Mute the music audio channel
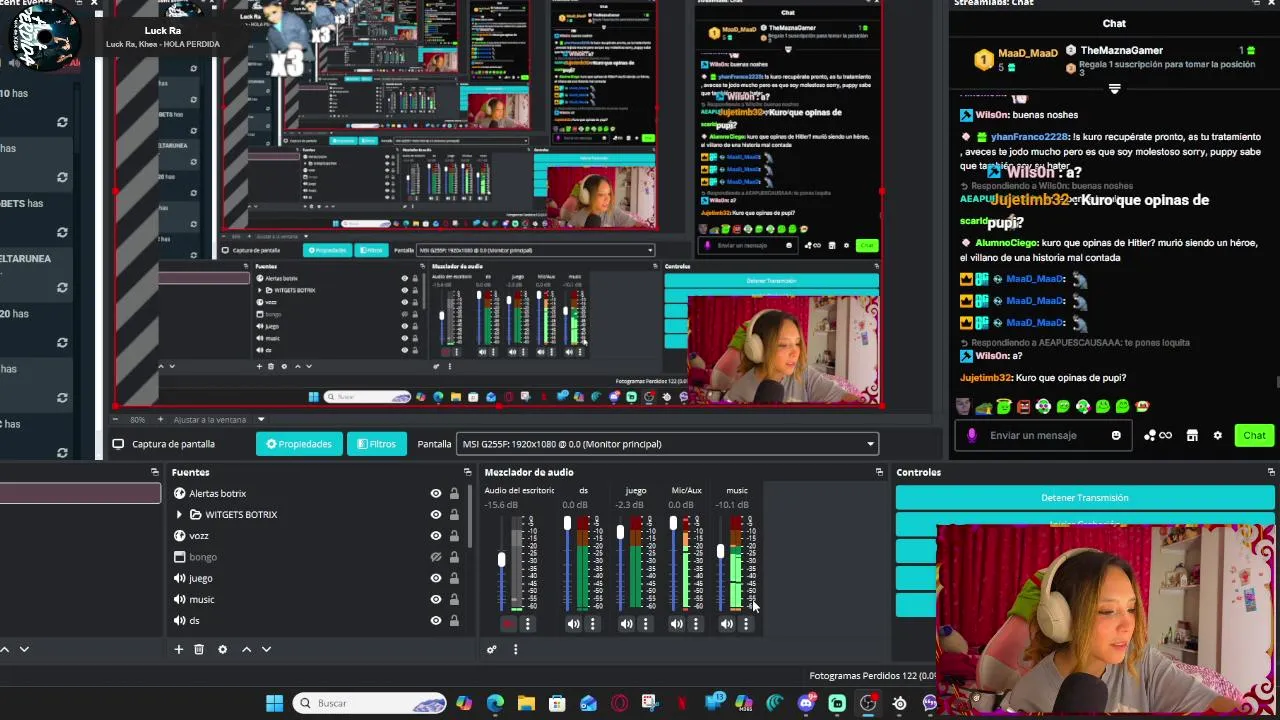Viewport: 1280px width, 720px height. click(x=726, y=624)
